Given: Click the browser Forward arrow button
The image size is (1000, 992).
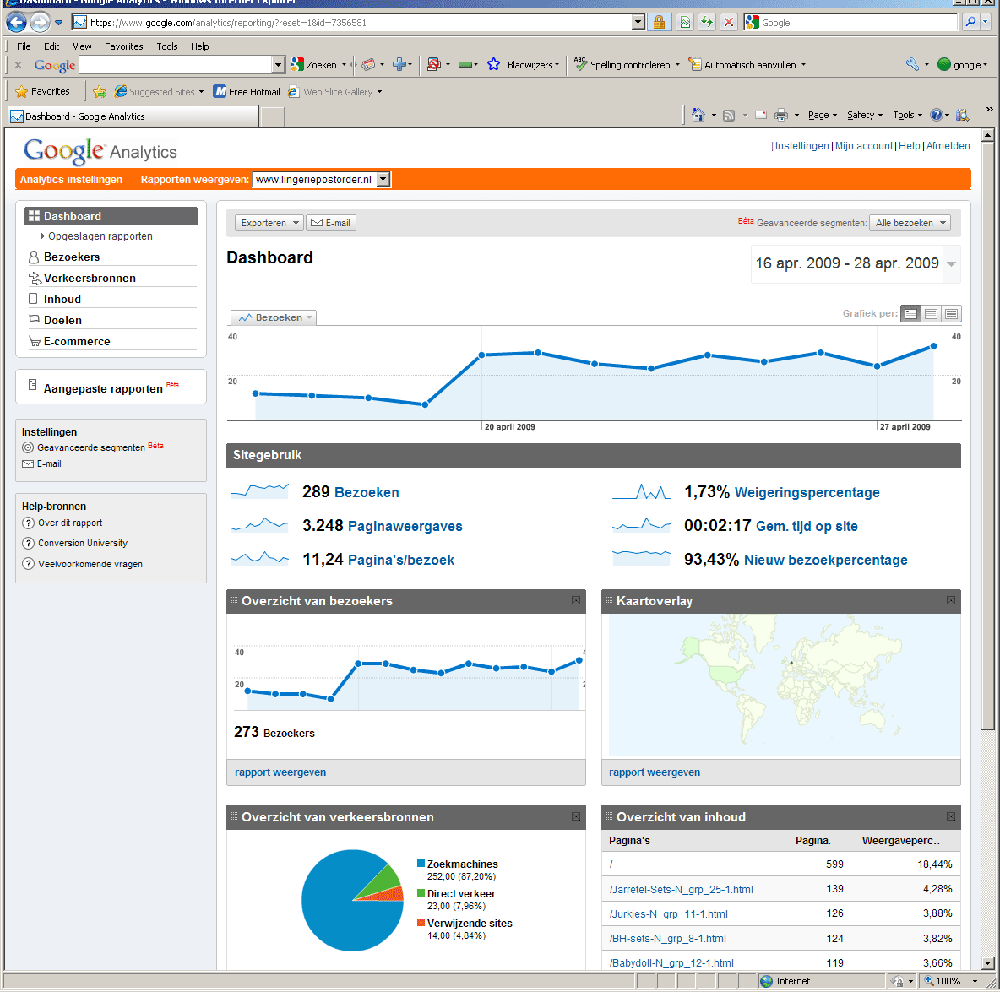Looking at the screenshot, I should [x=40, y=22].
